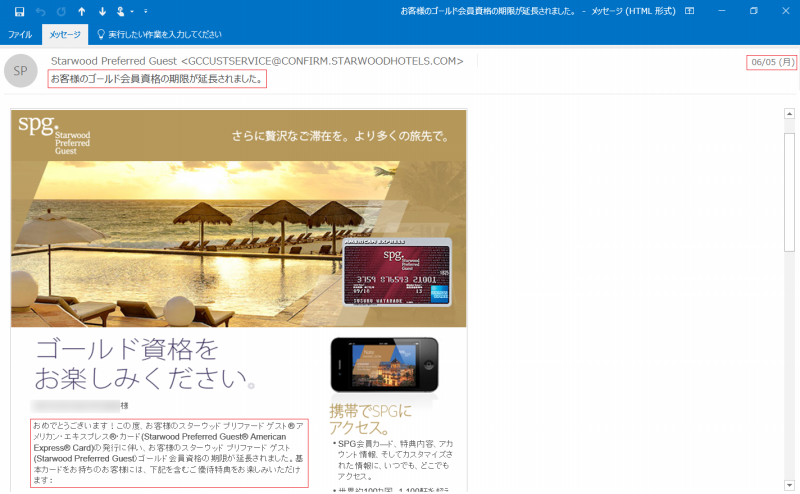Click the sender name Starwood Preferred Guest

tap(114, 61)
